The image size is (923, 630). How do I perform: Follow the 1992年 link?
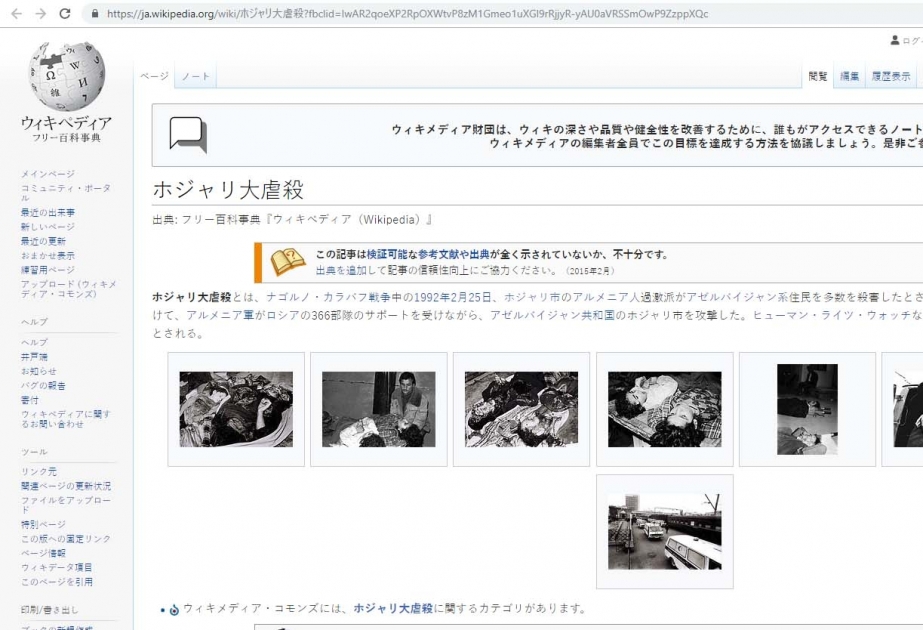(x=431, y=297)
